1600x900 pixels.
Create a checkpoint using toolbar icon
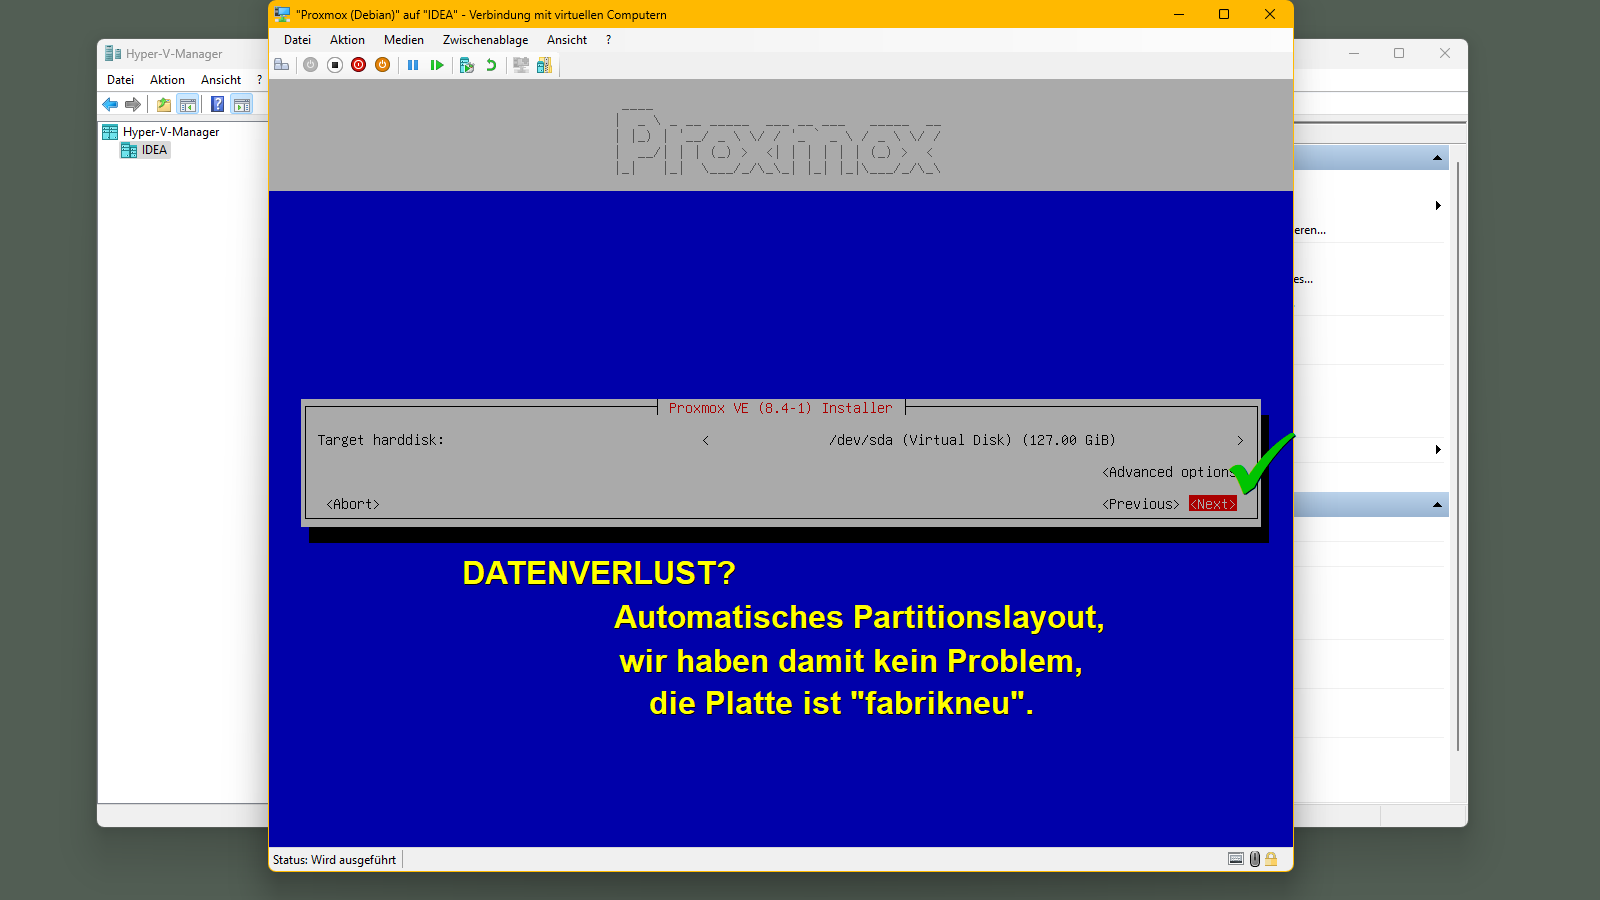click(x=466, y=65)
